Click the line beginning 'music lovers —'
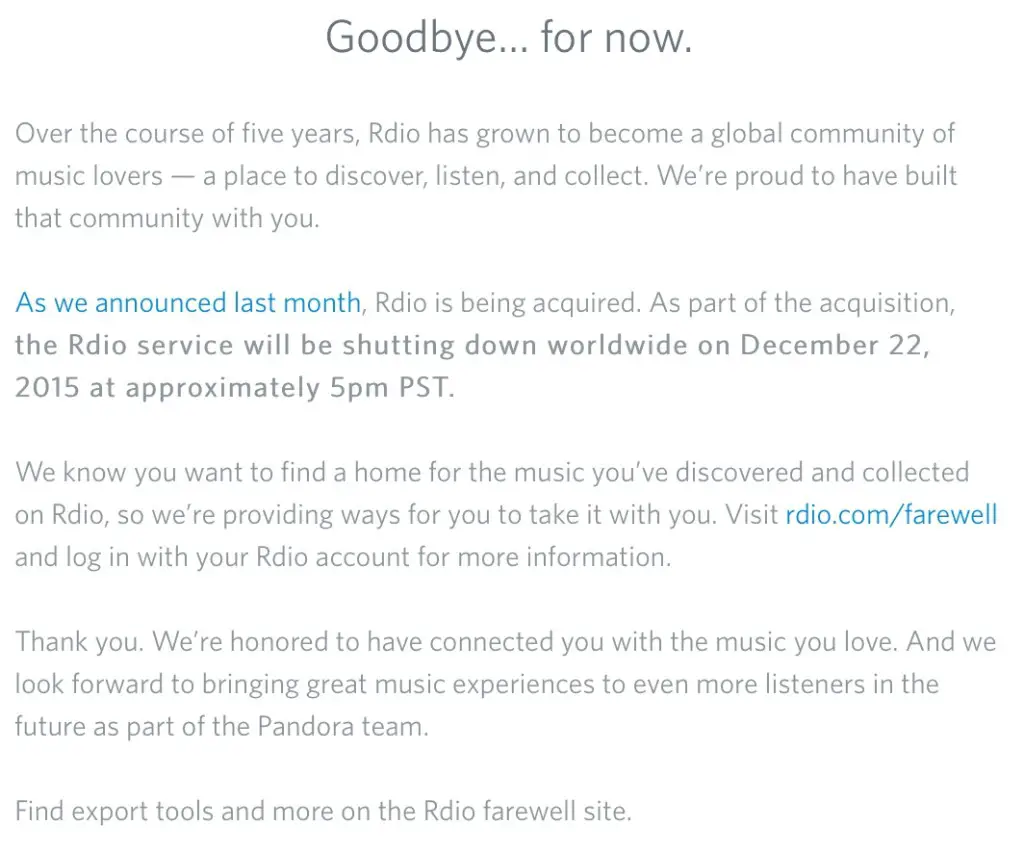1024x853 pixels. coord(486,176)
